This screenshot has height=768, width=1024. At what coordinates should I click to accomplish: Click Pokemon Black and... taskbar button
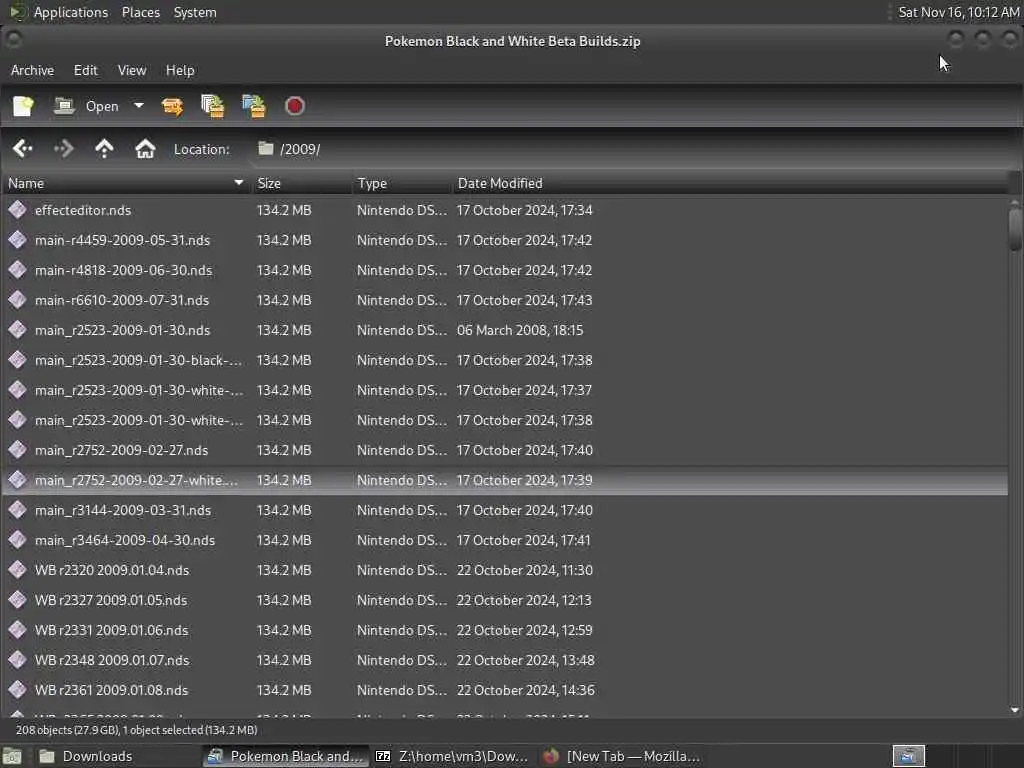(285, 756)
